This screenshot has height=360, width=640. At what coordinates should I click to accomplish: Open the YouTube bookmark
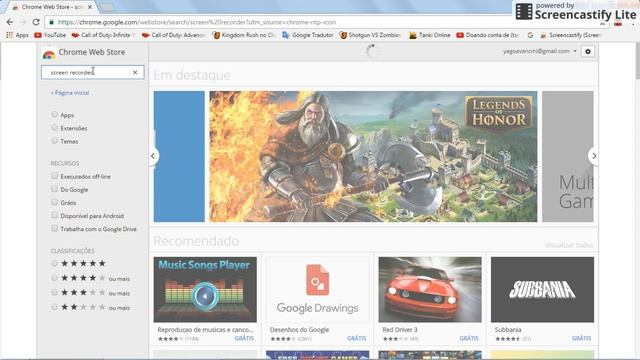pyautogui.click(x=50, y=35)
